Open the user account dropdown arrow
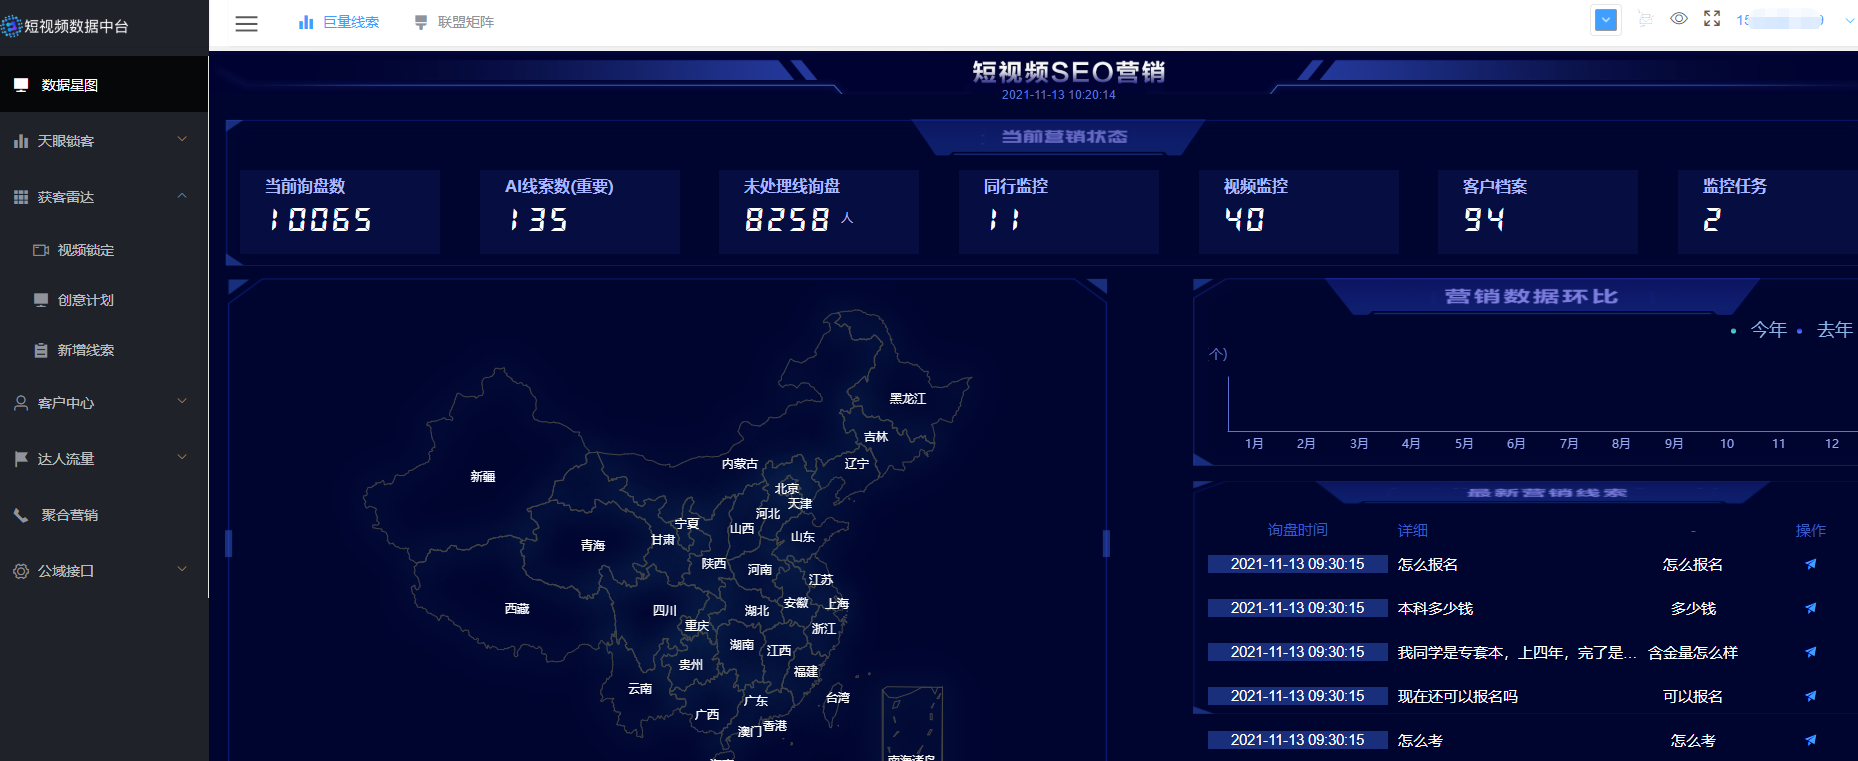The image size is (1858, 761). (1850, 20)
